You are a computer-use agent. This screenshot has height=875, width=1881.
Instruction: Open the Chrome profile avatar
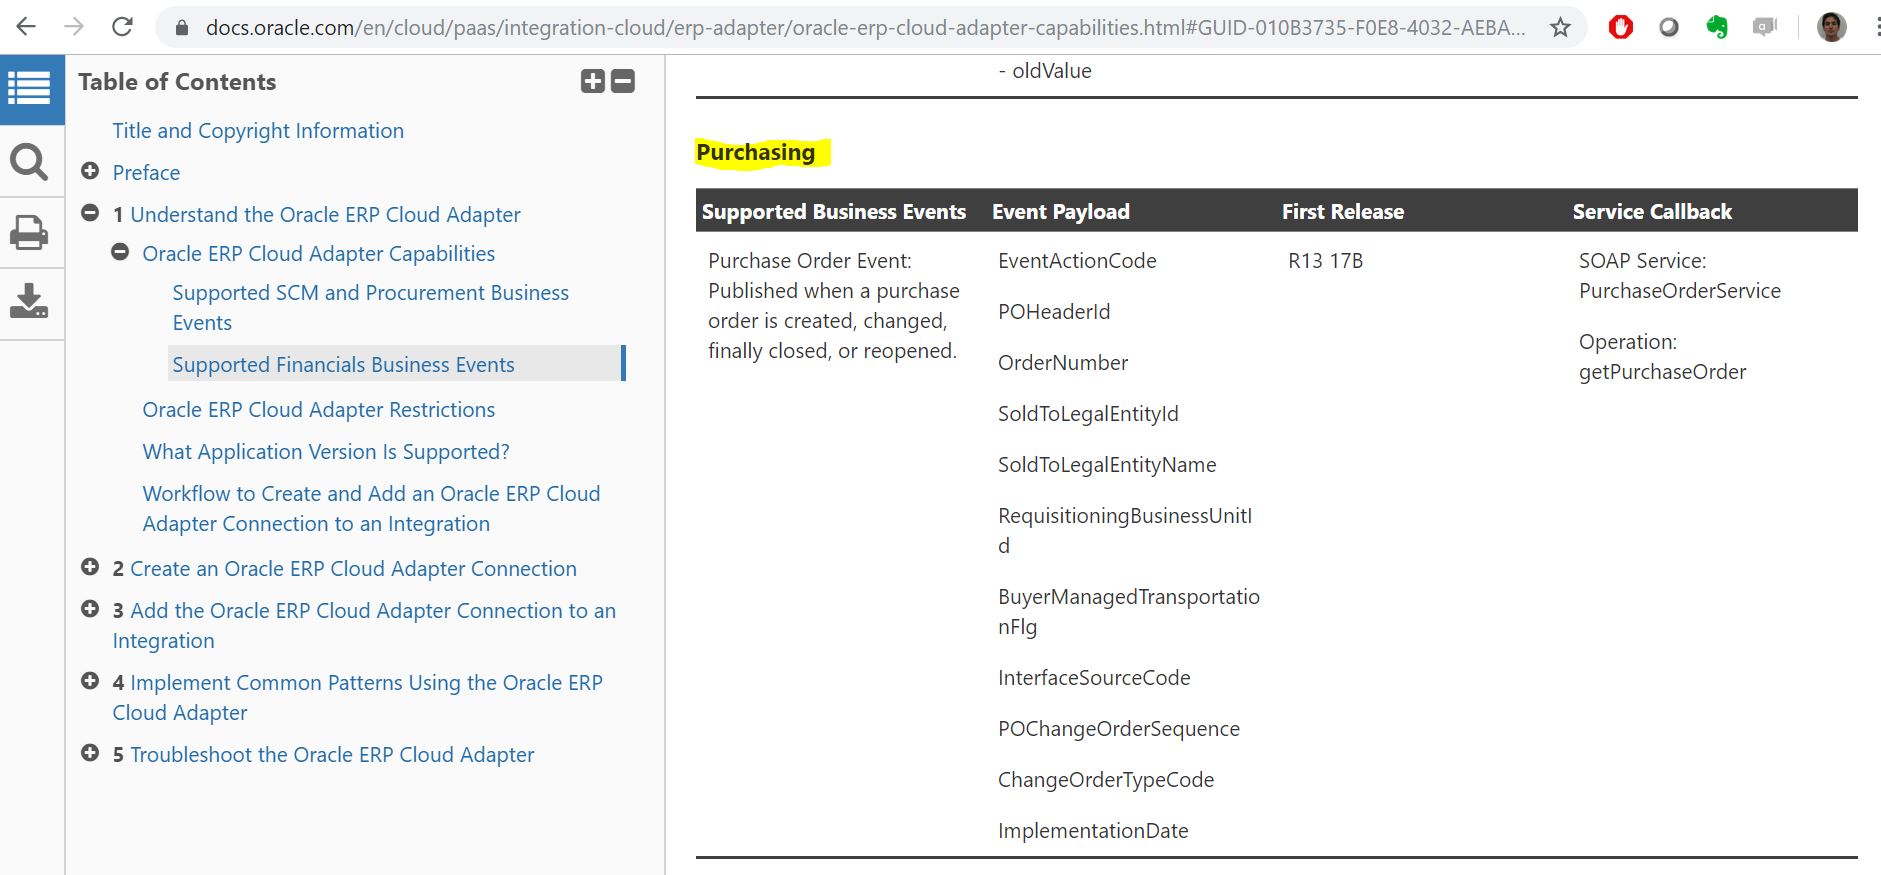click(1832, 28)
